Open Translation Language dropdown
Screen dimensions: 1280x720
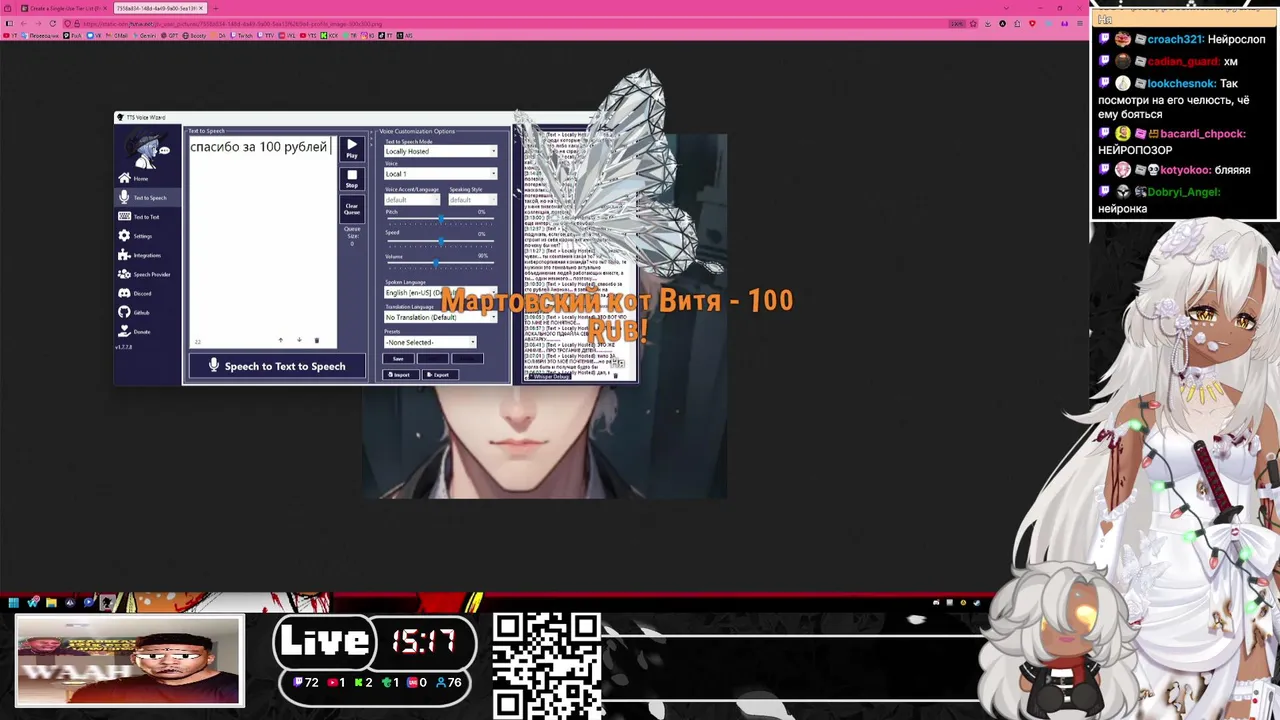[x=440, y=317]
